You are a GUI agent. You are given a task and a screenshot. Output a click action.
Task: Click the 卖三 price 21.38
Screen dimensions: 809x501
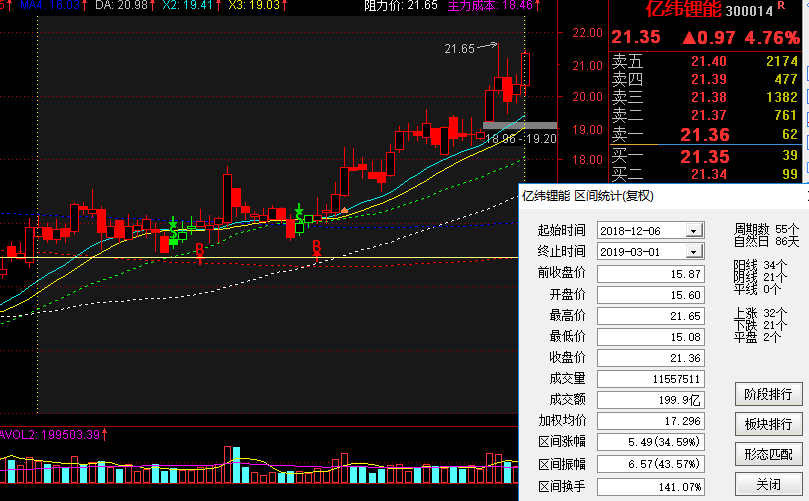click(708, 97)
